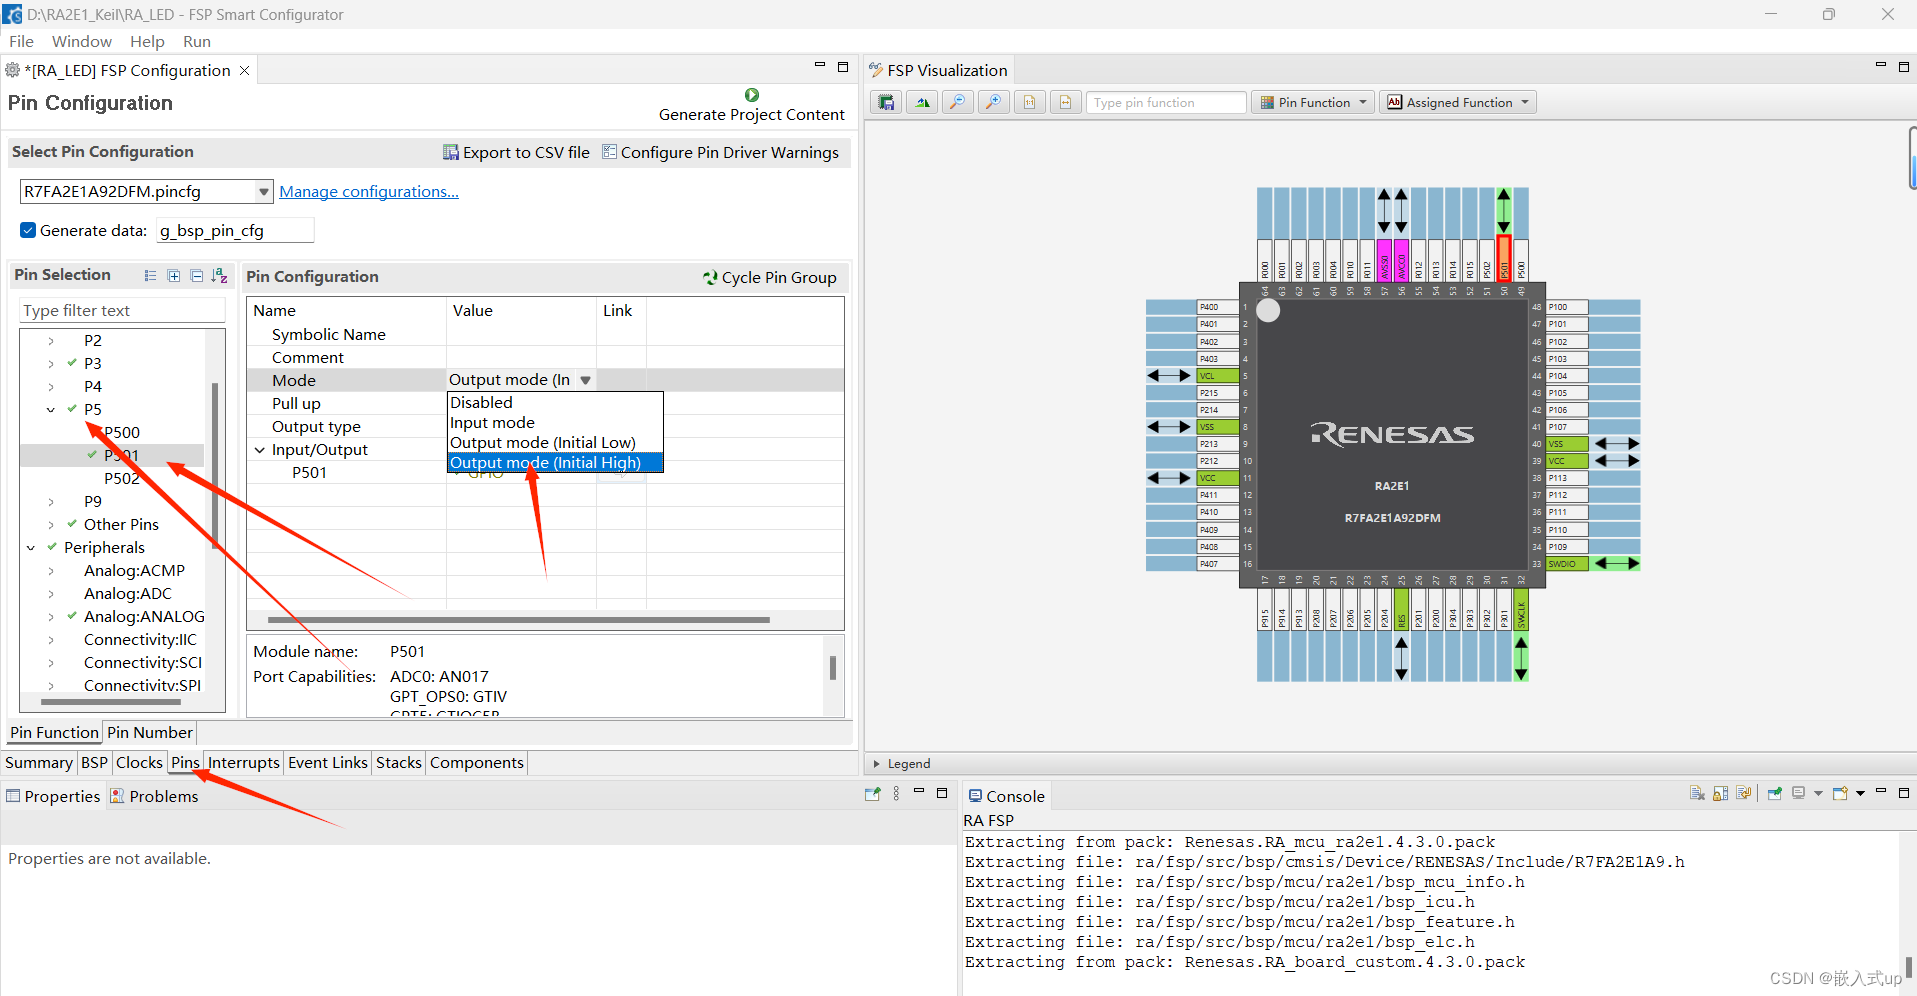Click the Type filter text field
Image resolution: width=1917 pixels, height=996 pixels.
122,310
